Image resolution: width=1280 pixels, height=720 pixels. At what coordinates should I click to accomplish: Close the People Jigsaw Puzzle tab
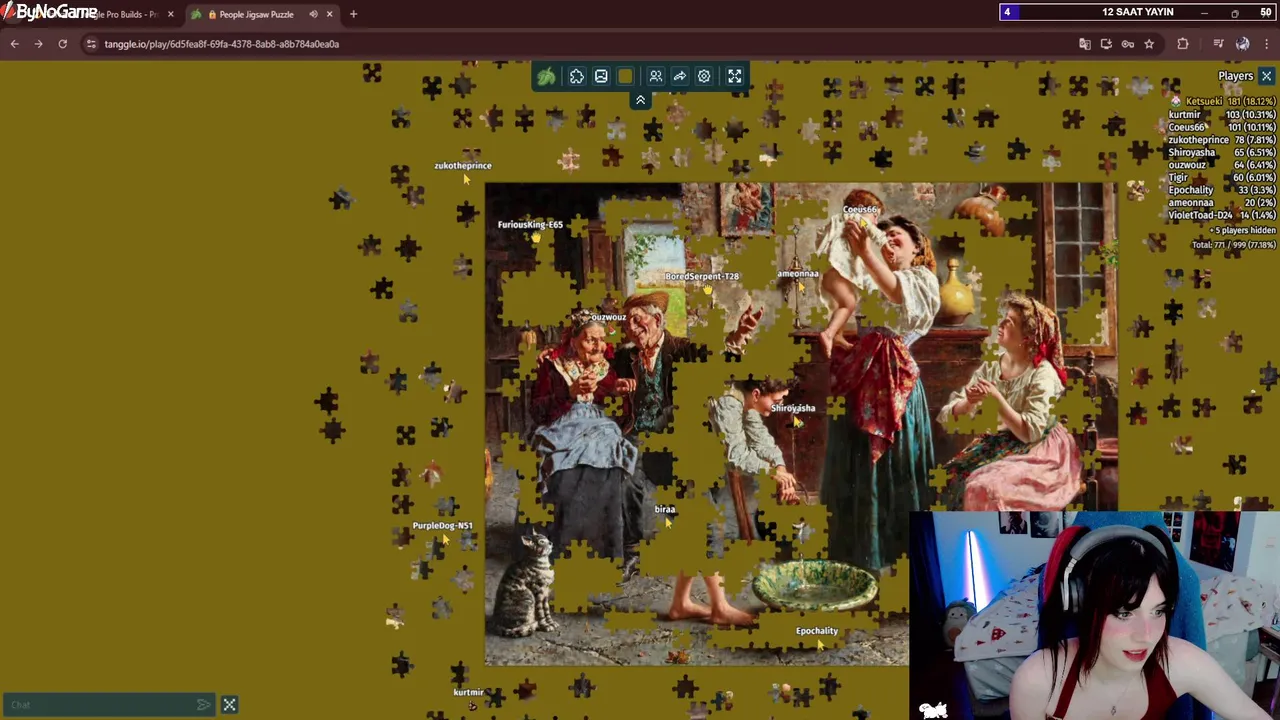coord(329,14)
